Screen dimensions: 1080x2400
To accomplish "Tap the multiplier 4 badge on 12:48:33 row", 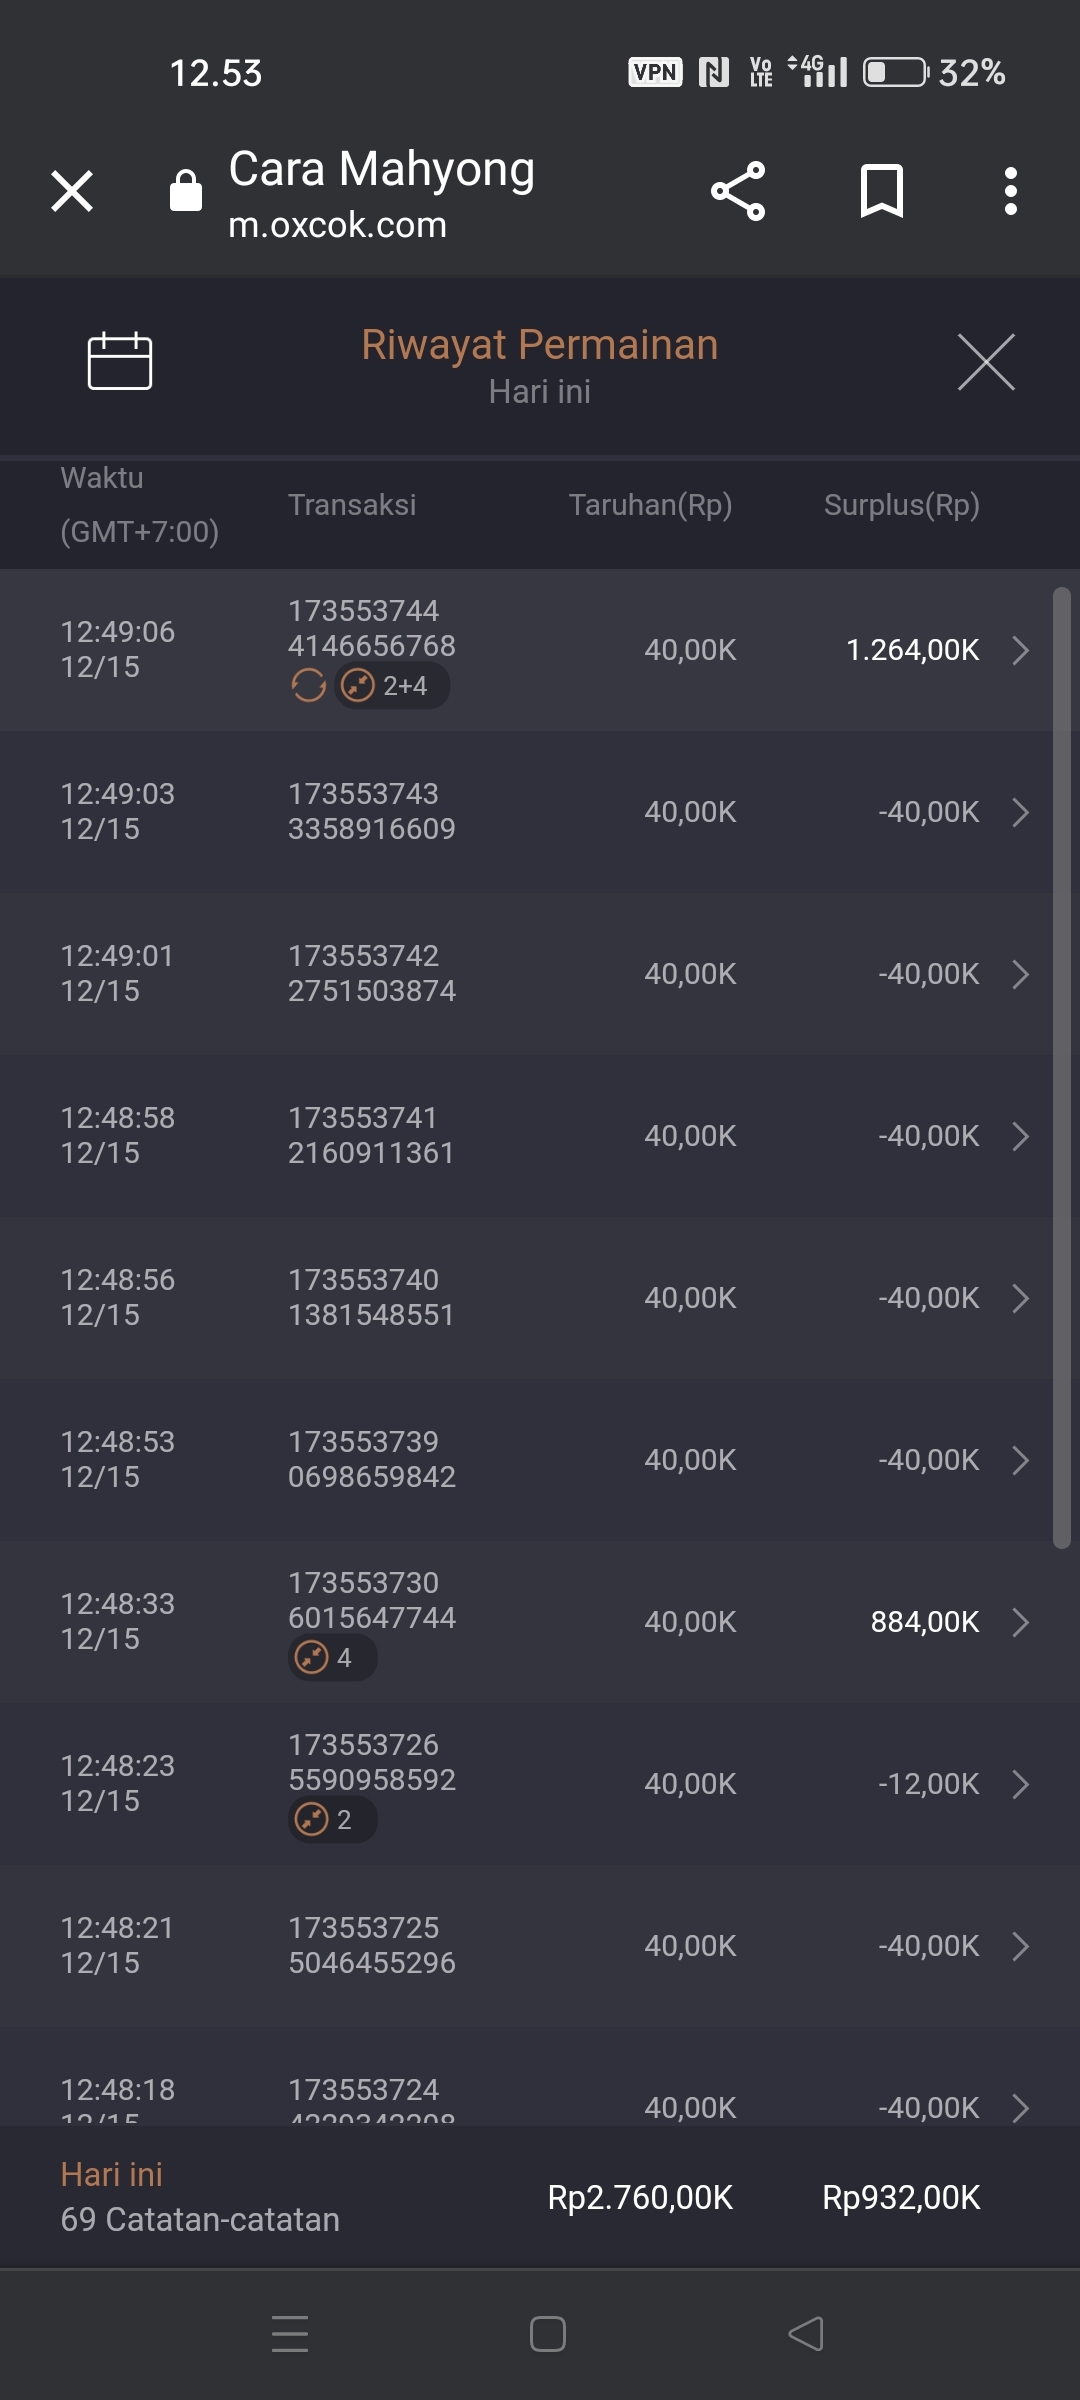I will point(332,1657).
